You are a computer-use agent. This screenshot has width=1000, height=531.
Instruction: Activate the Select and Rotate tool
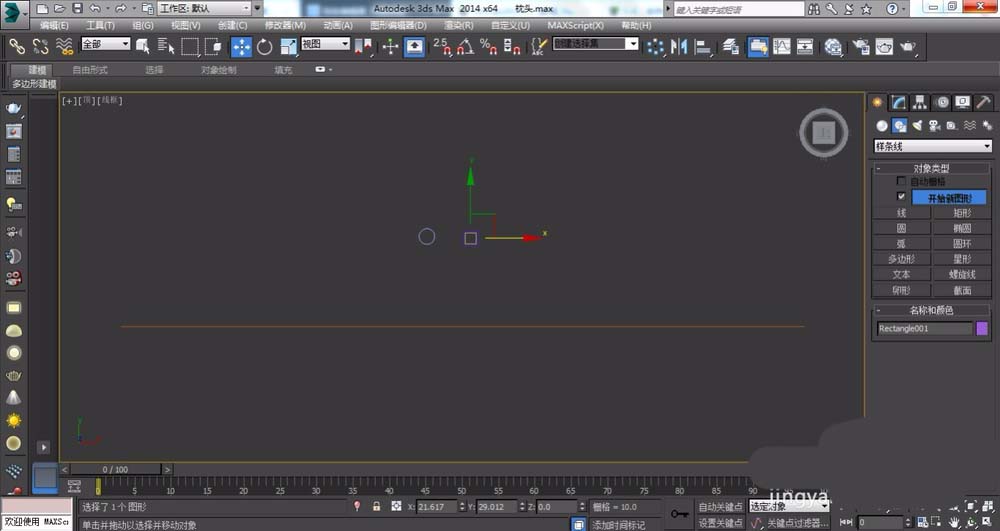pos(265,47)
